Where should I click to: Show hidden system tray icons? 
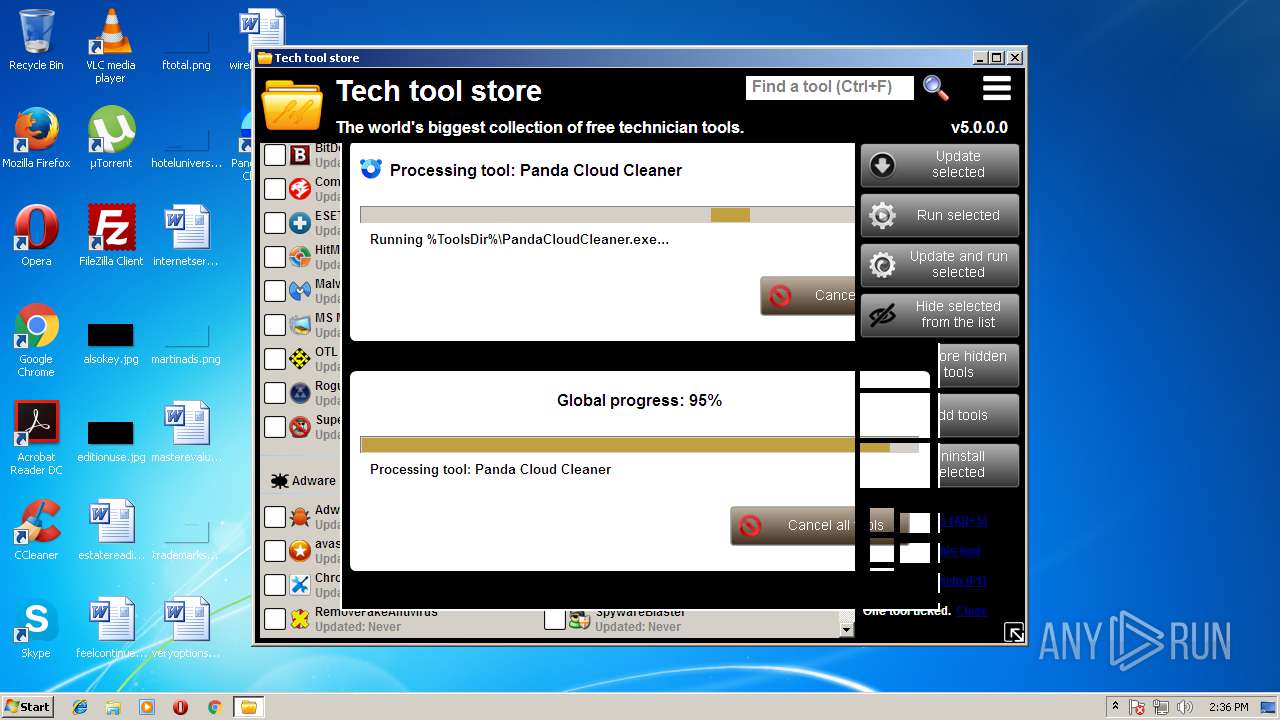coord(1116,707)
